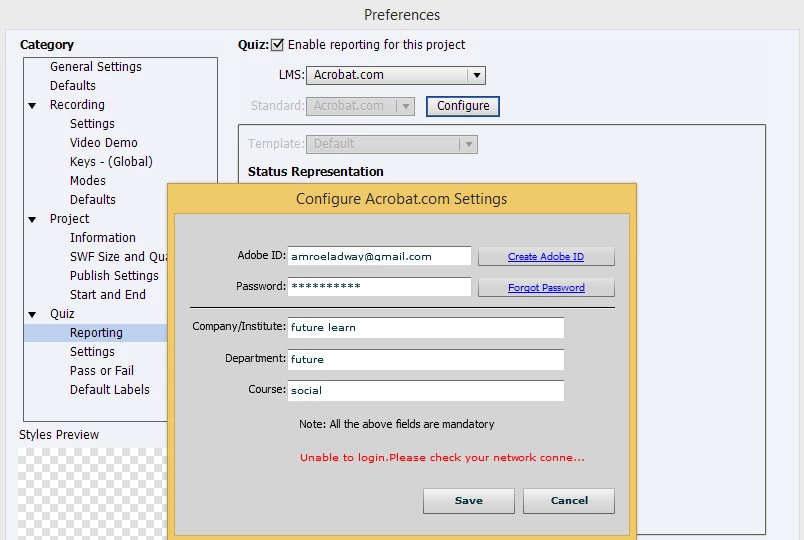
Task: Cancel the Configure Acrobat.com dialog
Action: (x=569, y=501)
